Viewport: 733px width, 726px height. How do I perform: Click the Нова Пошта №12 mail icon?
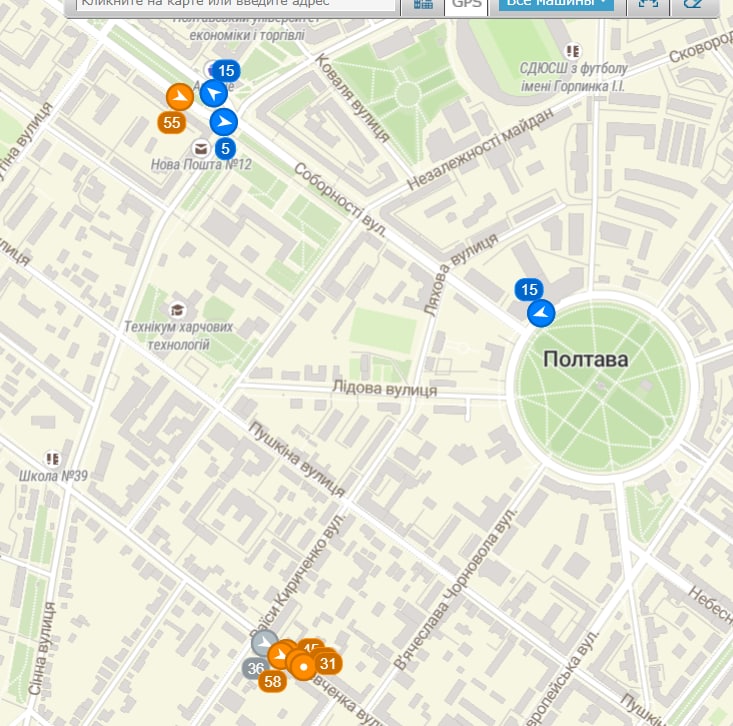[201, 149]
